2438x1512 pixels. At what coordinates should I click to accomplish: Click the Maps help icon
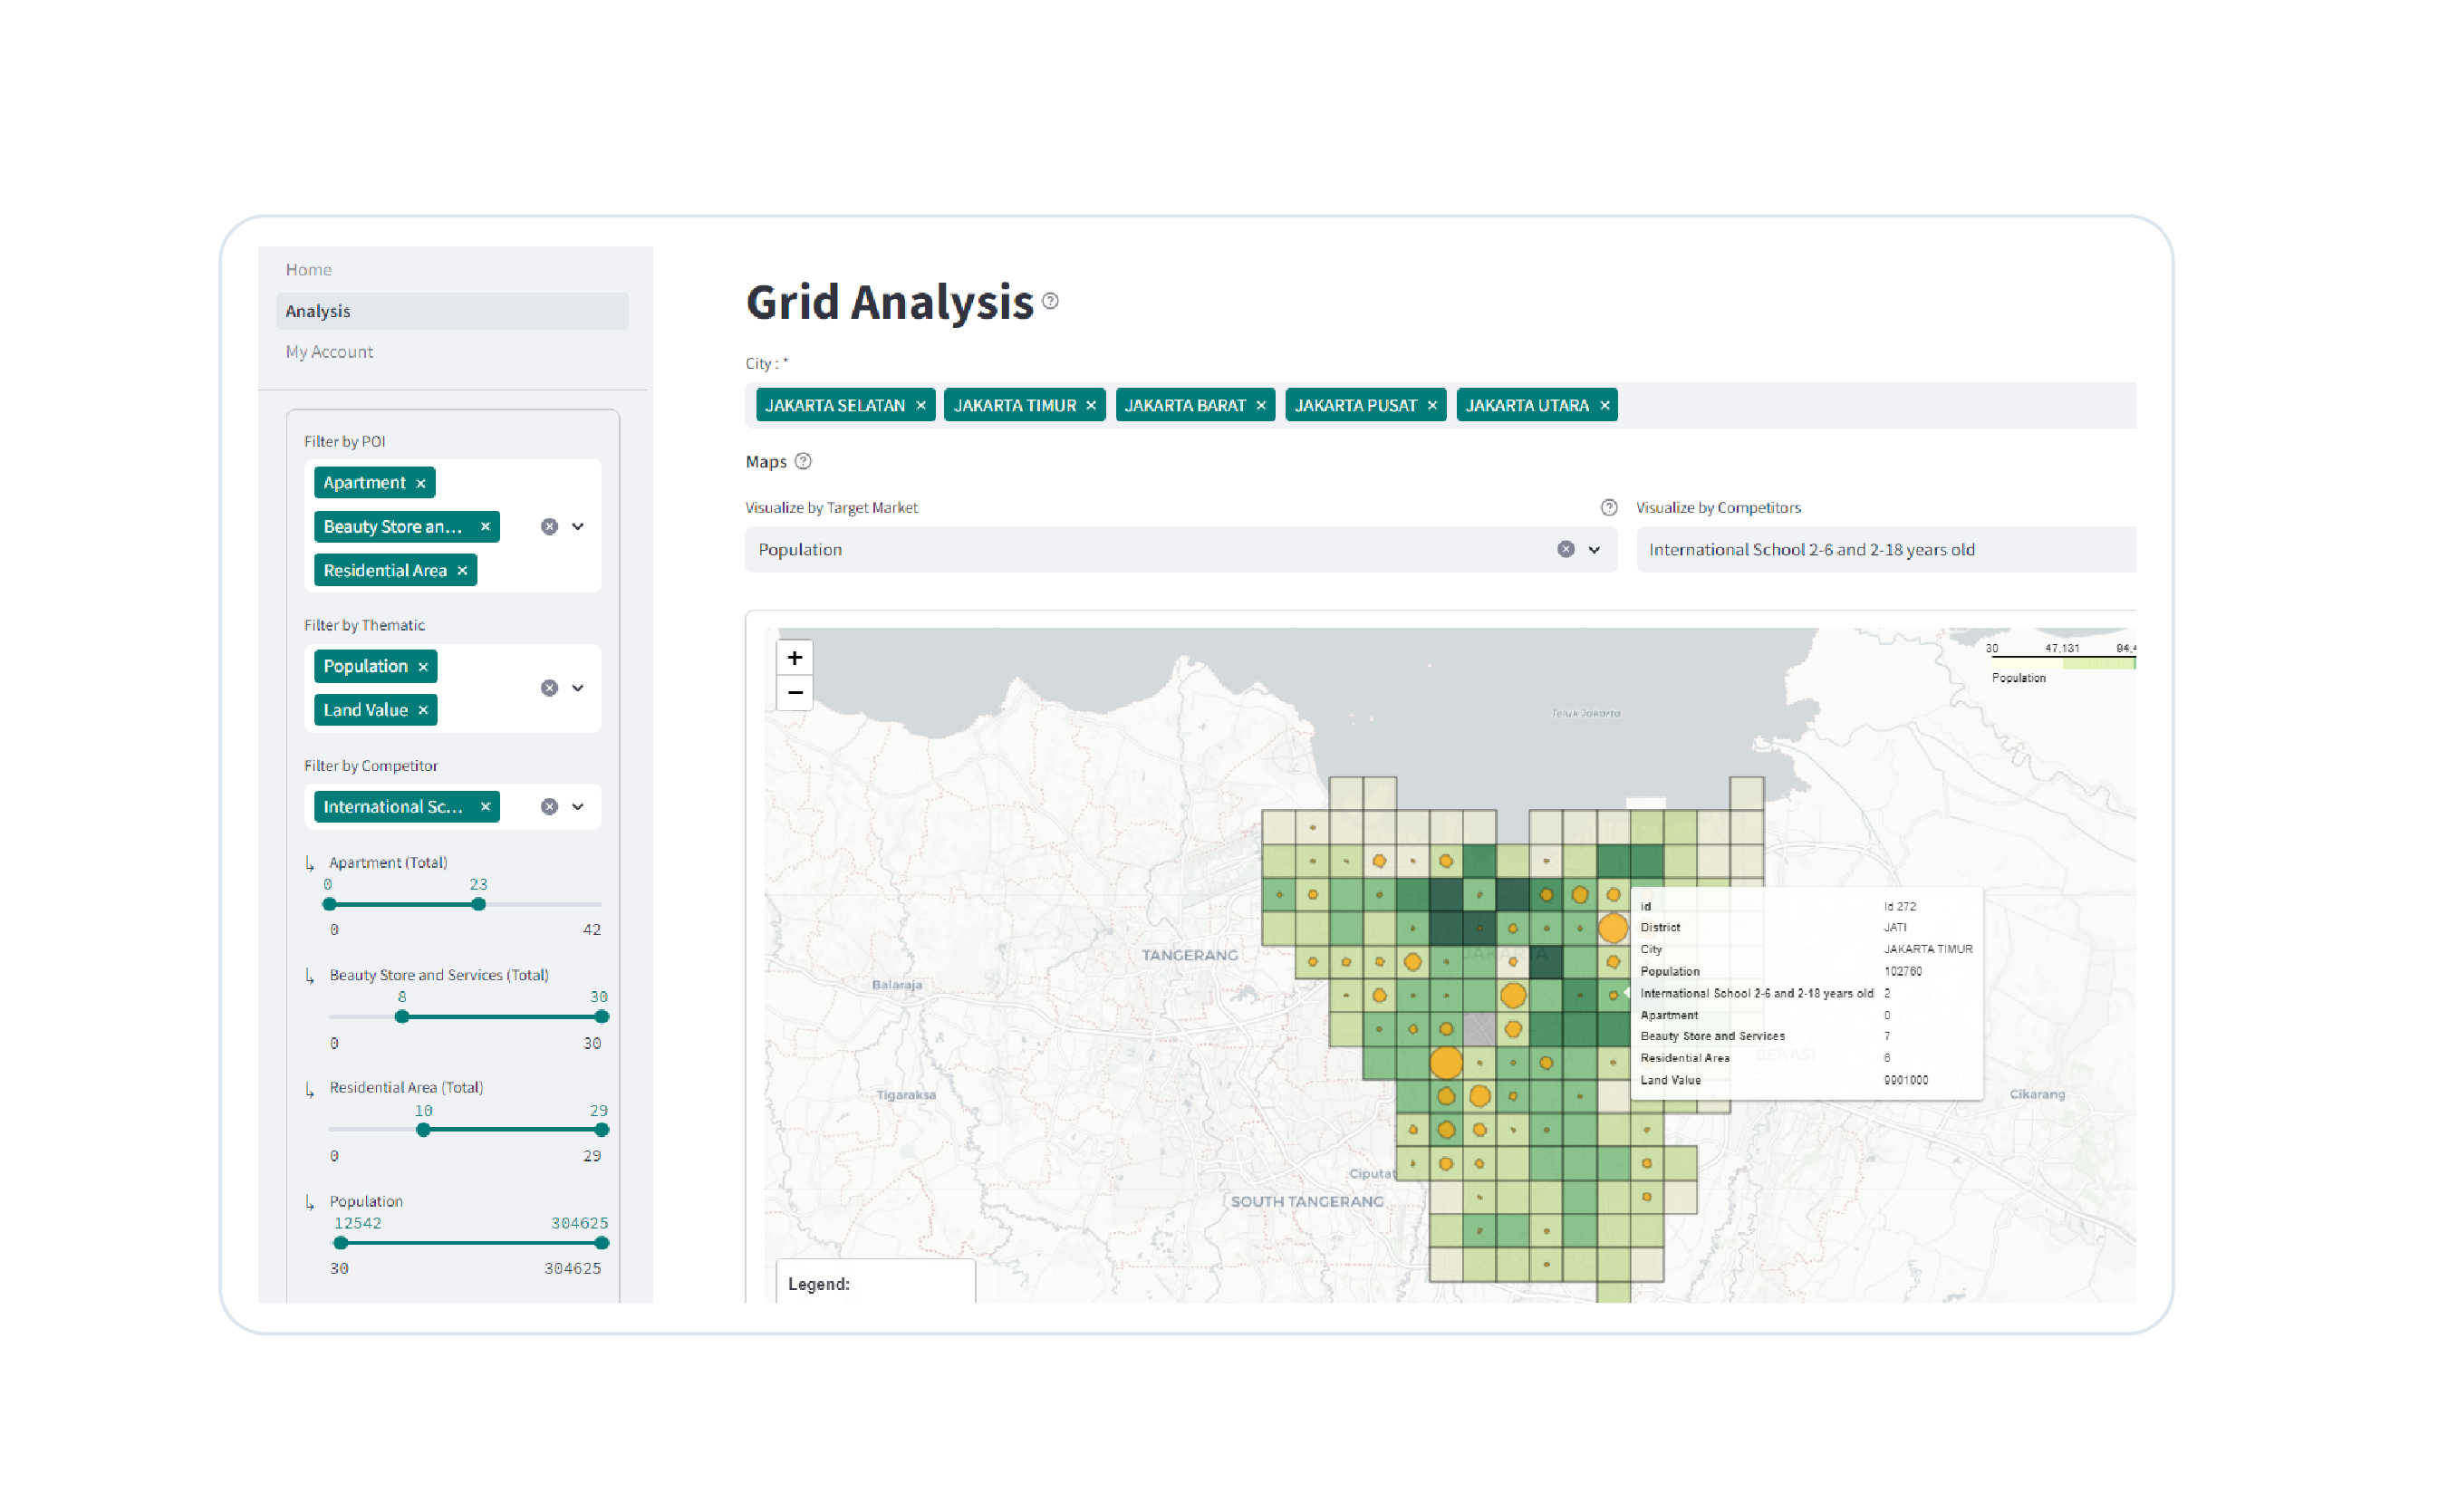pos(803,461)
